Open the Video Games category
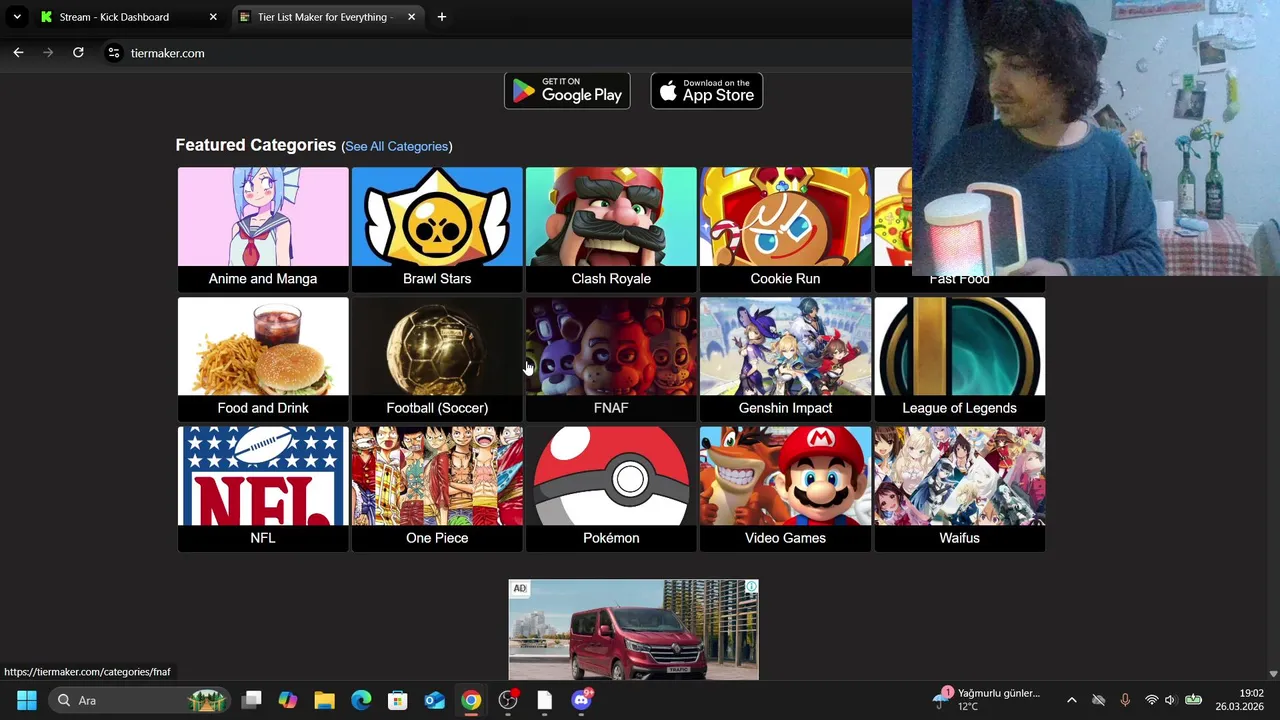Viewport: 1280px width, 720px height. 785,489
